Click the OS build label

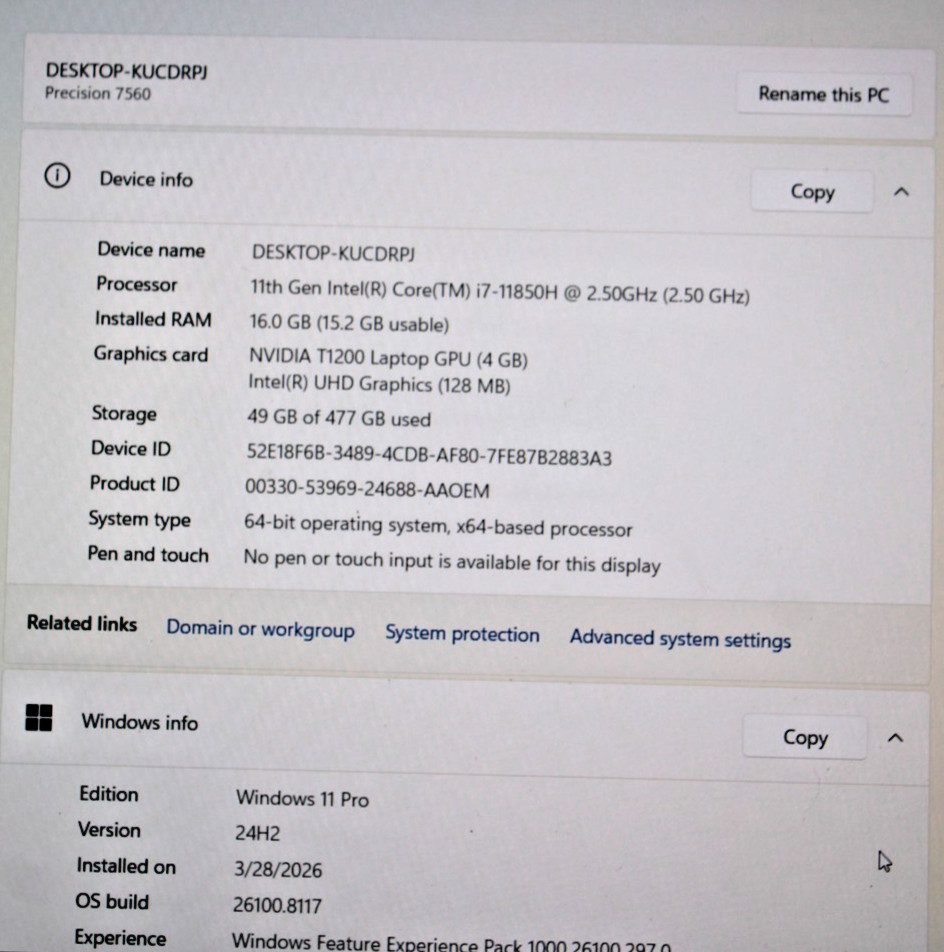point(112,902)
